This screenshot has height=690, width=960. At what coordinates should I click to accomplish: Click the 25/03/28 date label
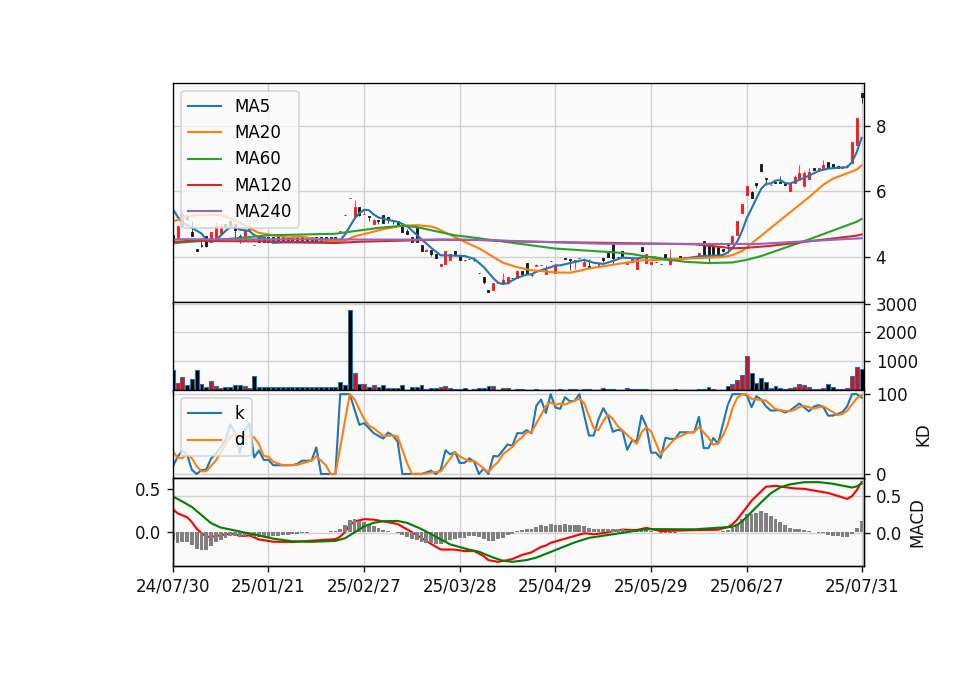click(x=459, y=586)
